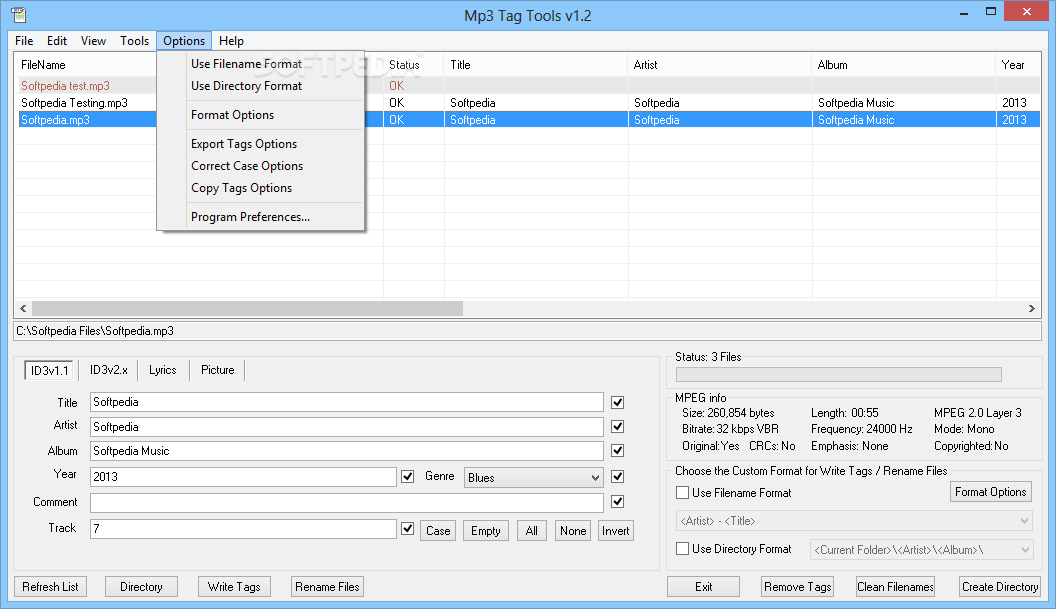The width and height of the screenshot is (1056, 609).
Task: Sort by the Album column header
Action: coord(904,65)
